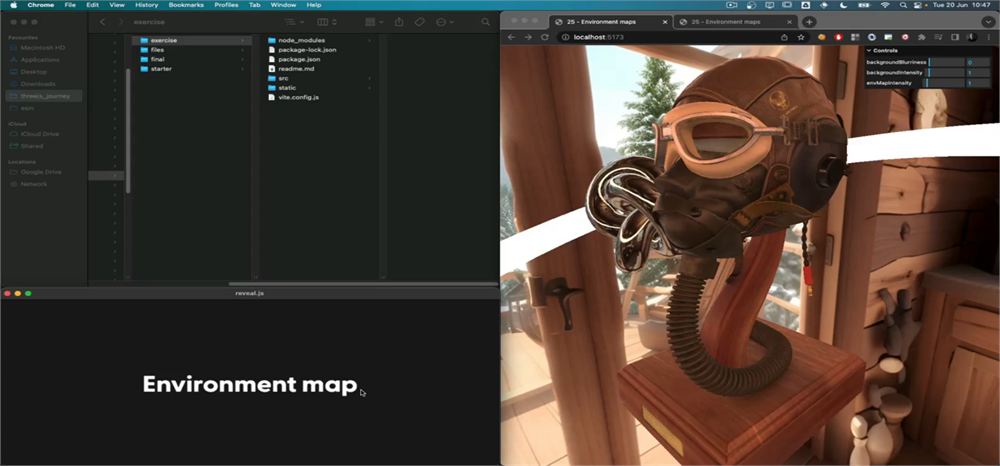Select the exercise folder
Image resolution: width=1000 pixels, height=466 pixels.
click(191, 40)
